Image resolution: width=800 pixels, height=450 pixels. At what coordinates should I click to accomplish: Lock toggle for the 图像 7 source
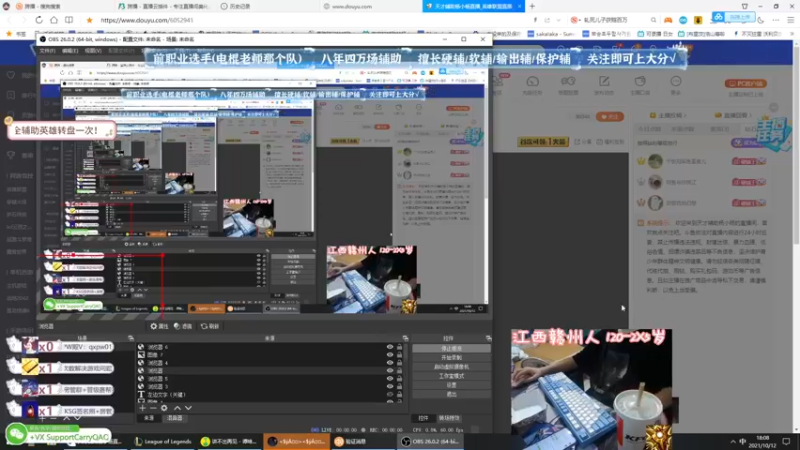pos(399,355)
